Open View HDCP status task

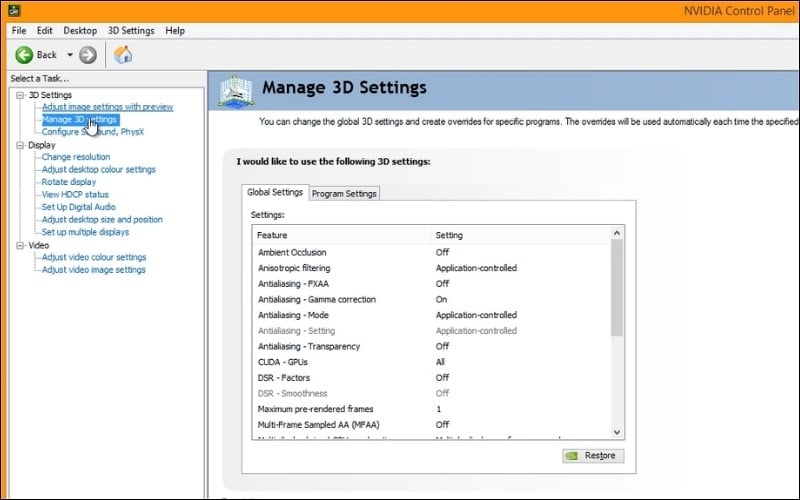click(x=76, y=194)
